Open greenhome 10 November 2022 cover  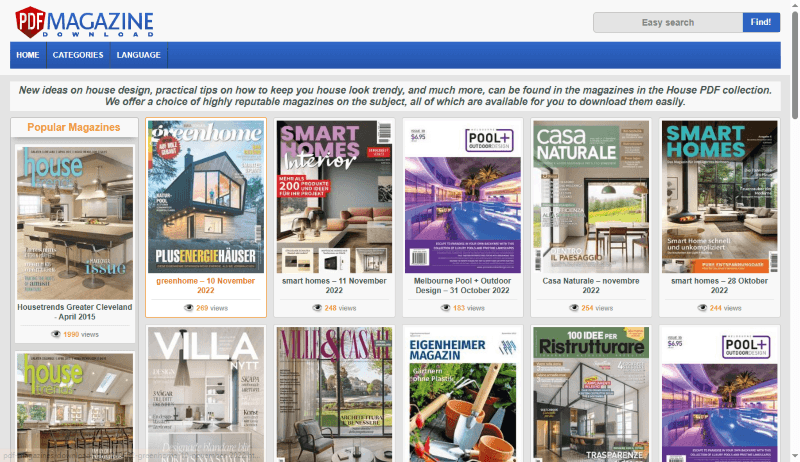[x=206, y=197]
